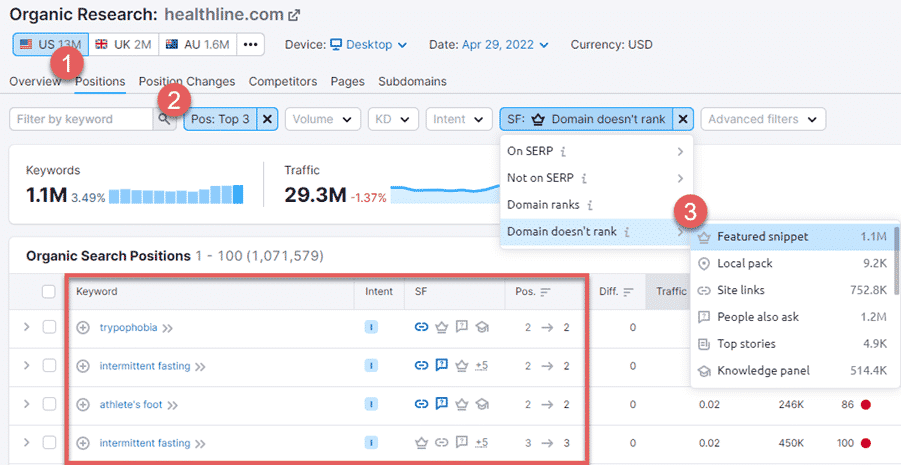Select the UK 2M database button

point(122,45)
